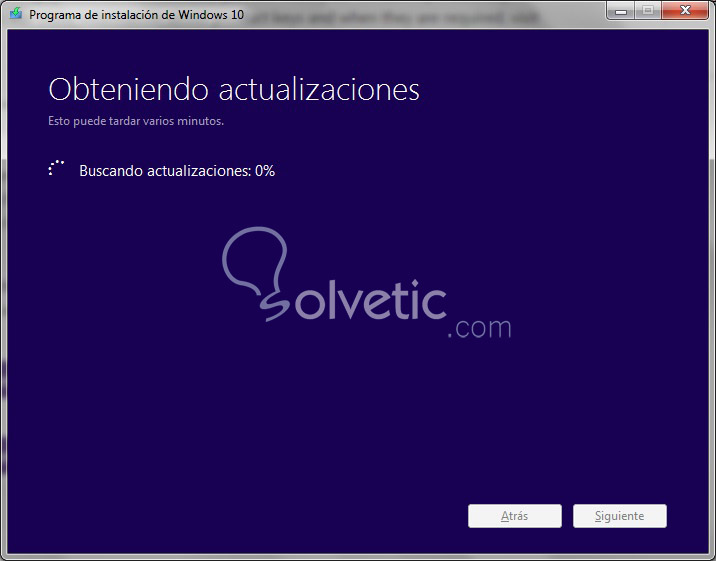Click the Siguiente button
This screenshot has width=716, height=561.
pos(620,516)
